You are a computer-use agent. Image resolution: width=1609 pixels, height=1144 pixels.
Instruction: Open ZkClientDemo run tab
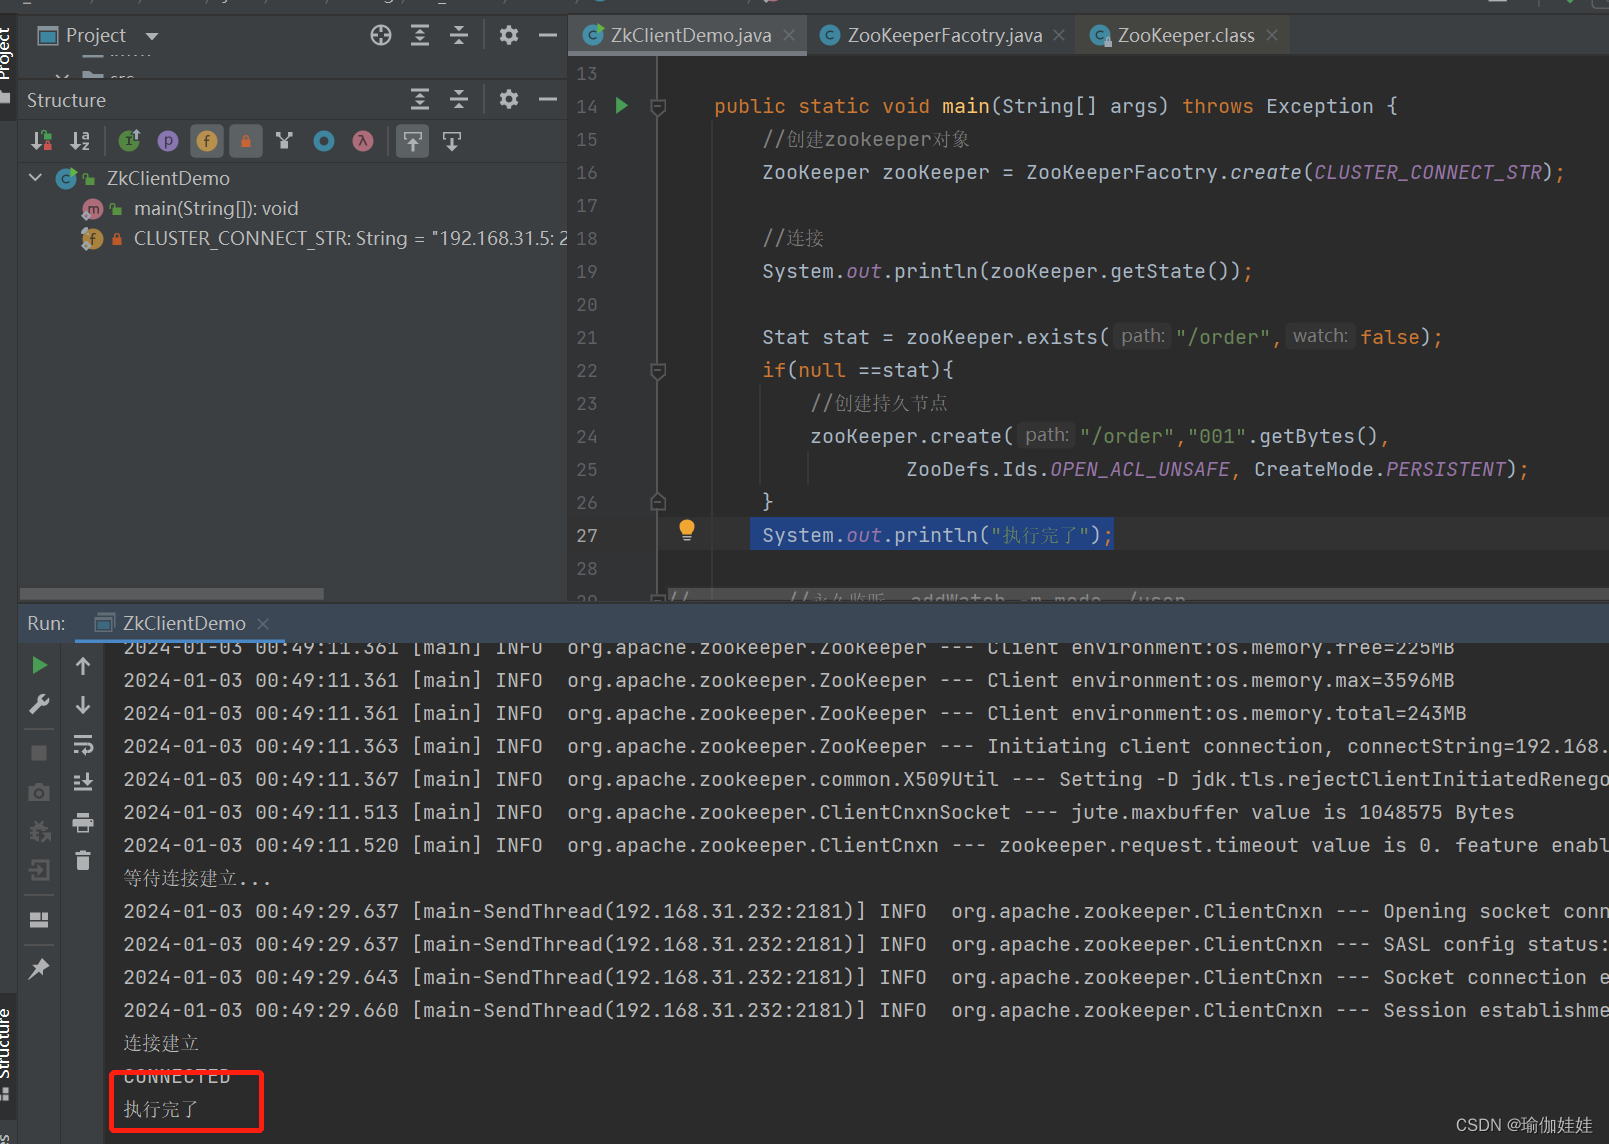coord(184,623)
